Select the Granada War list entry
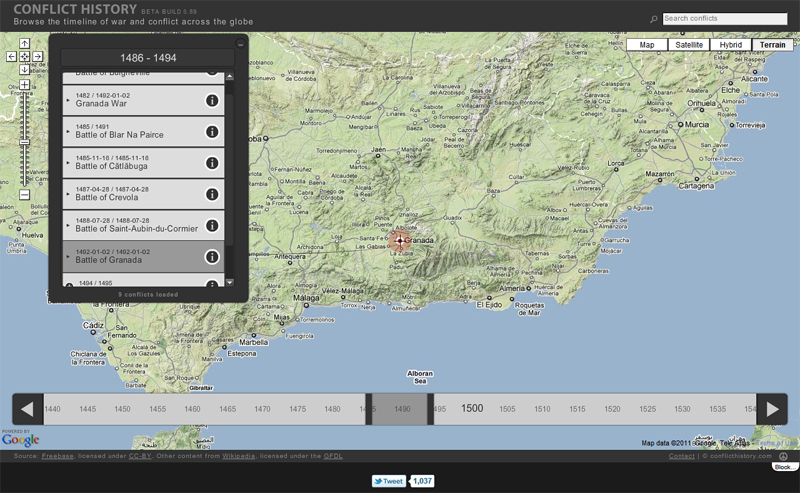Screen dimensions: 800x493 (143, 100)
